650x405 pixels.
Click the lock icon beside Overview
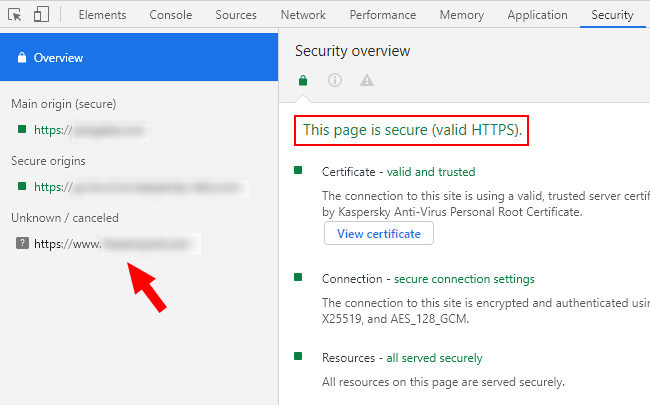point(22,58)
